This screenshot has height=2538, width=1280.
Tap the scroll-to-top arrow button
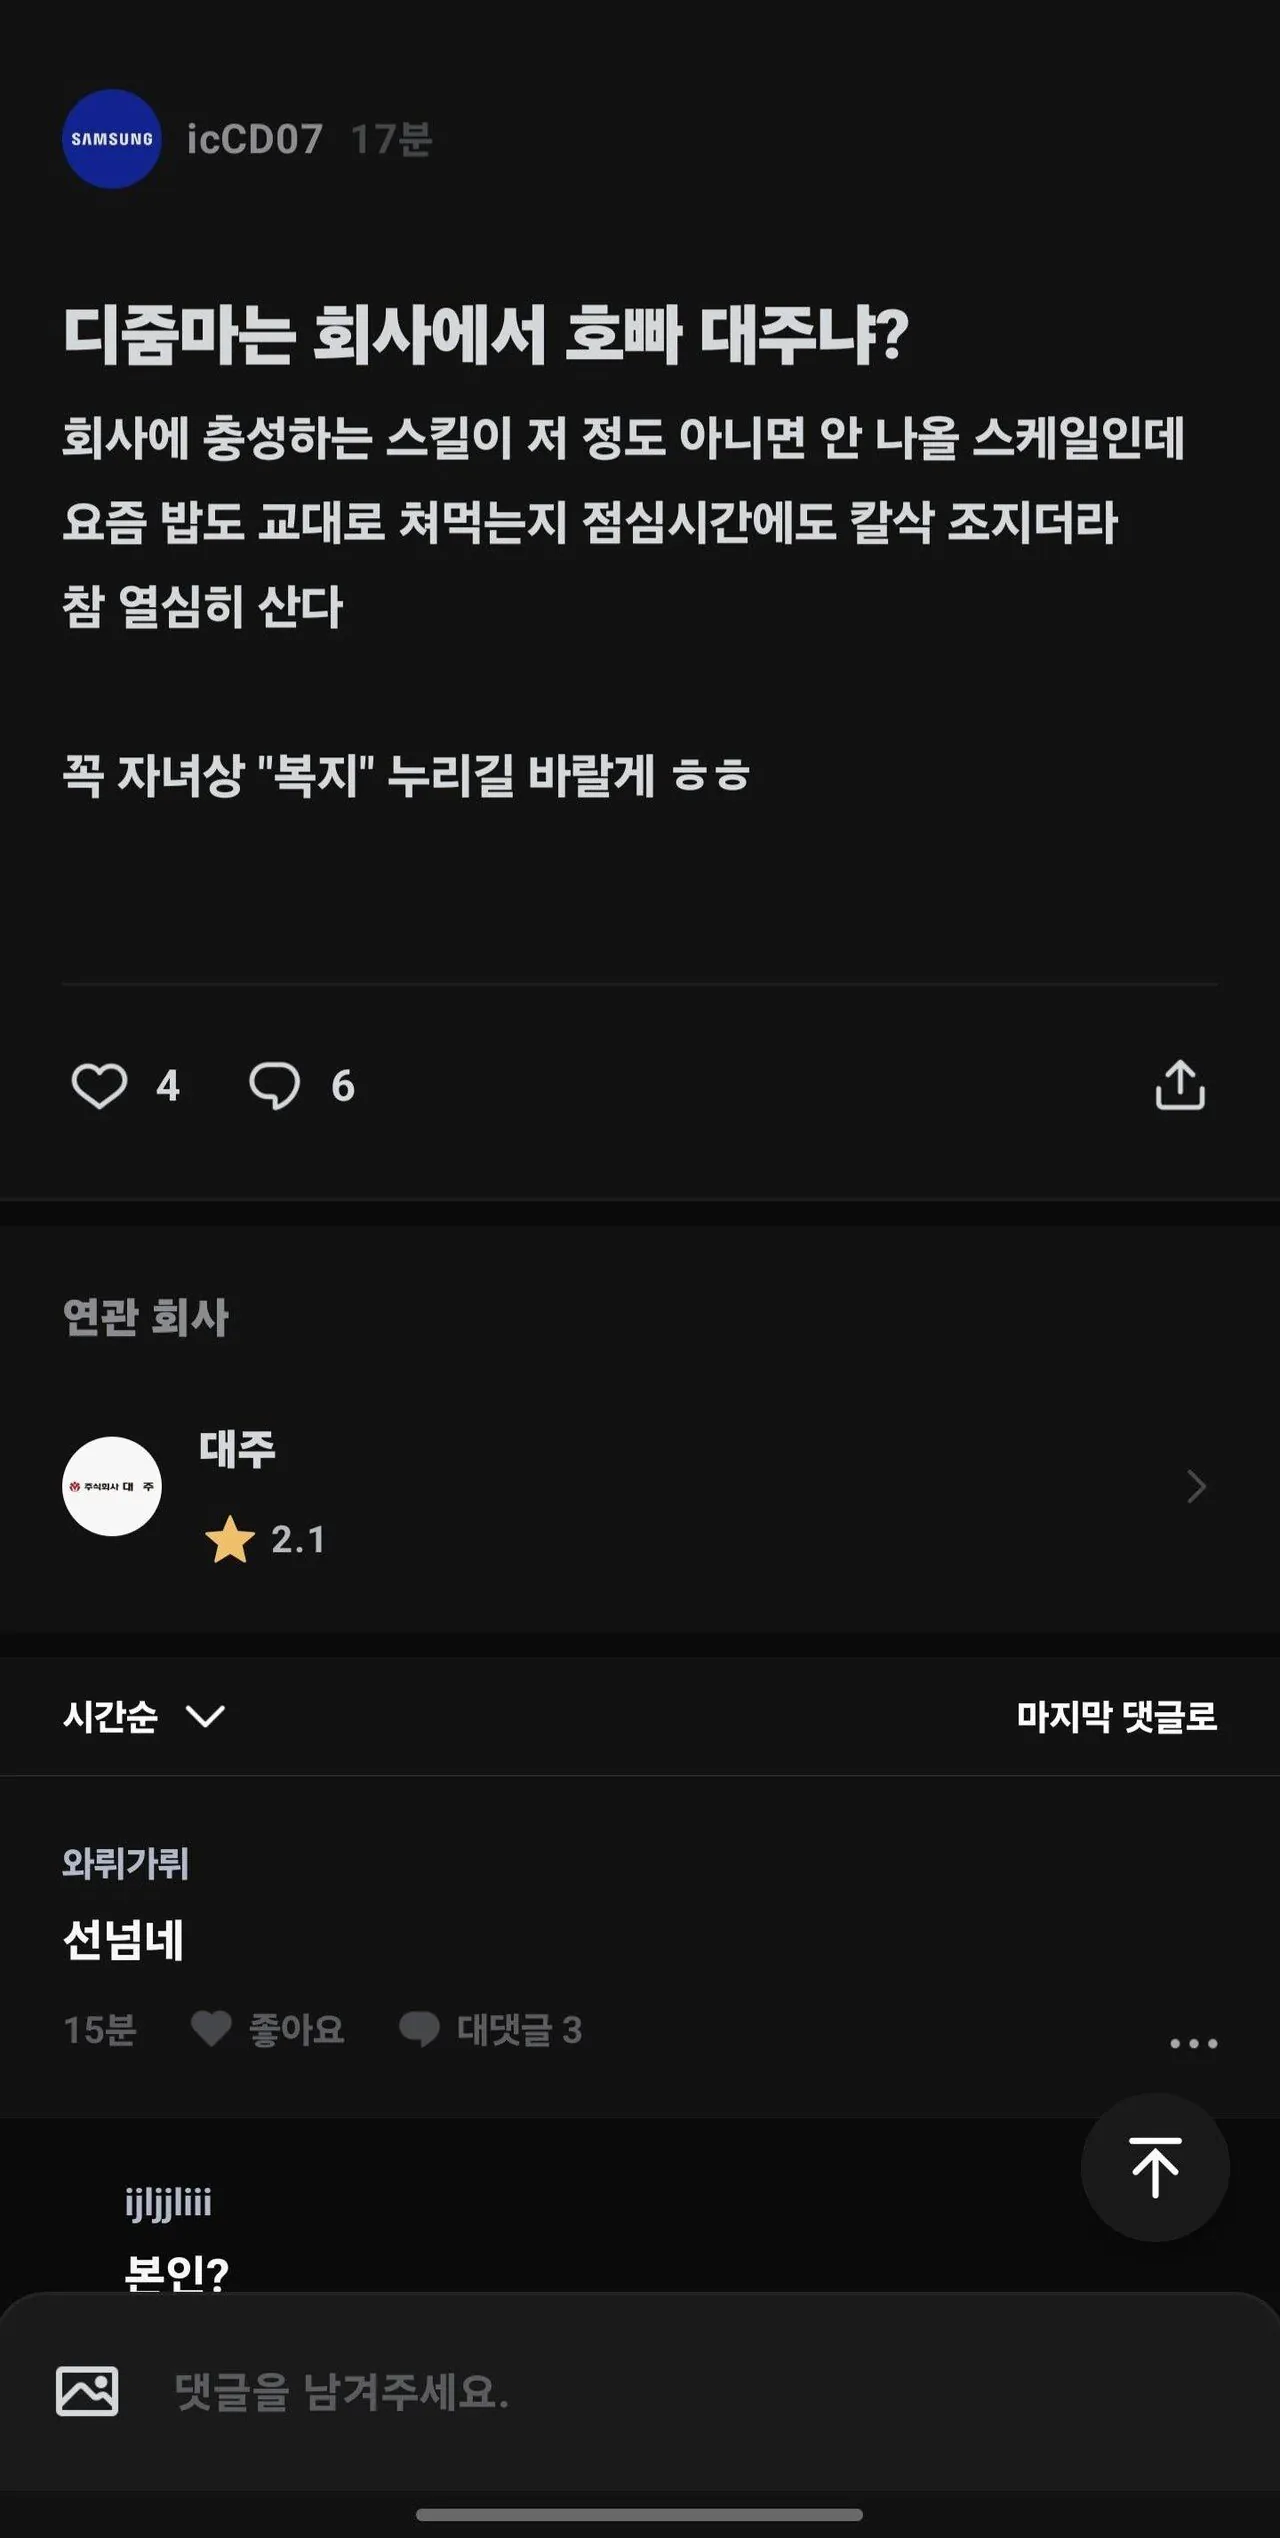click(x=1155, y=2167)
